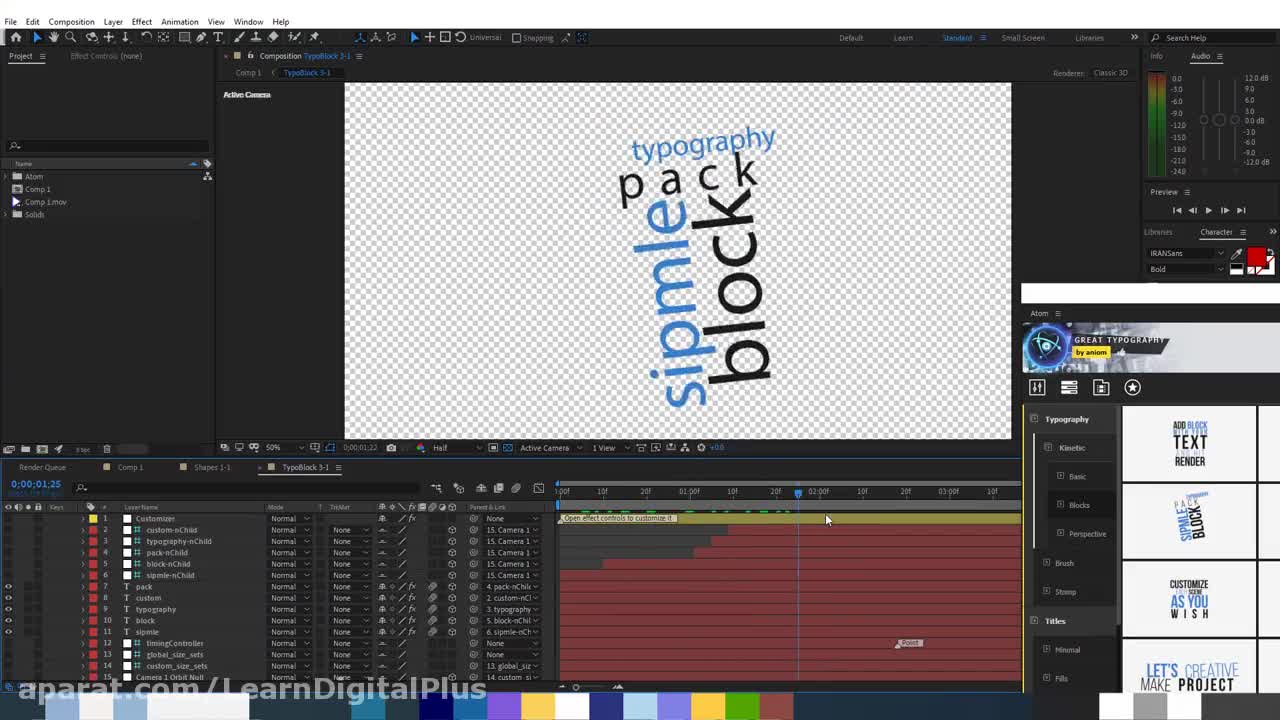Hide the 'pack' text layer
Viewport: 1280px width, 720px height.
(x=9, y=587)
